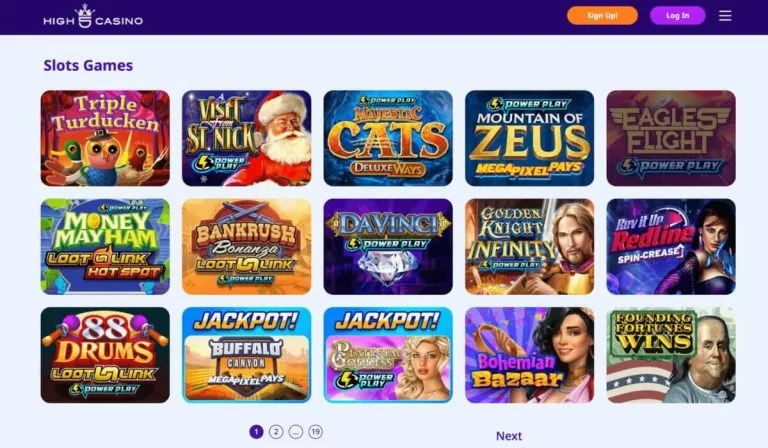768x448 pixels.
Task: Open 88 Drums Loot Link game
Action: coord(105,355)
